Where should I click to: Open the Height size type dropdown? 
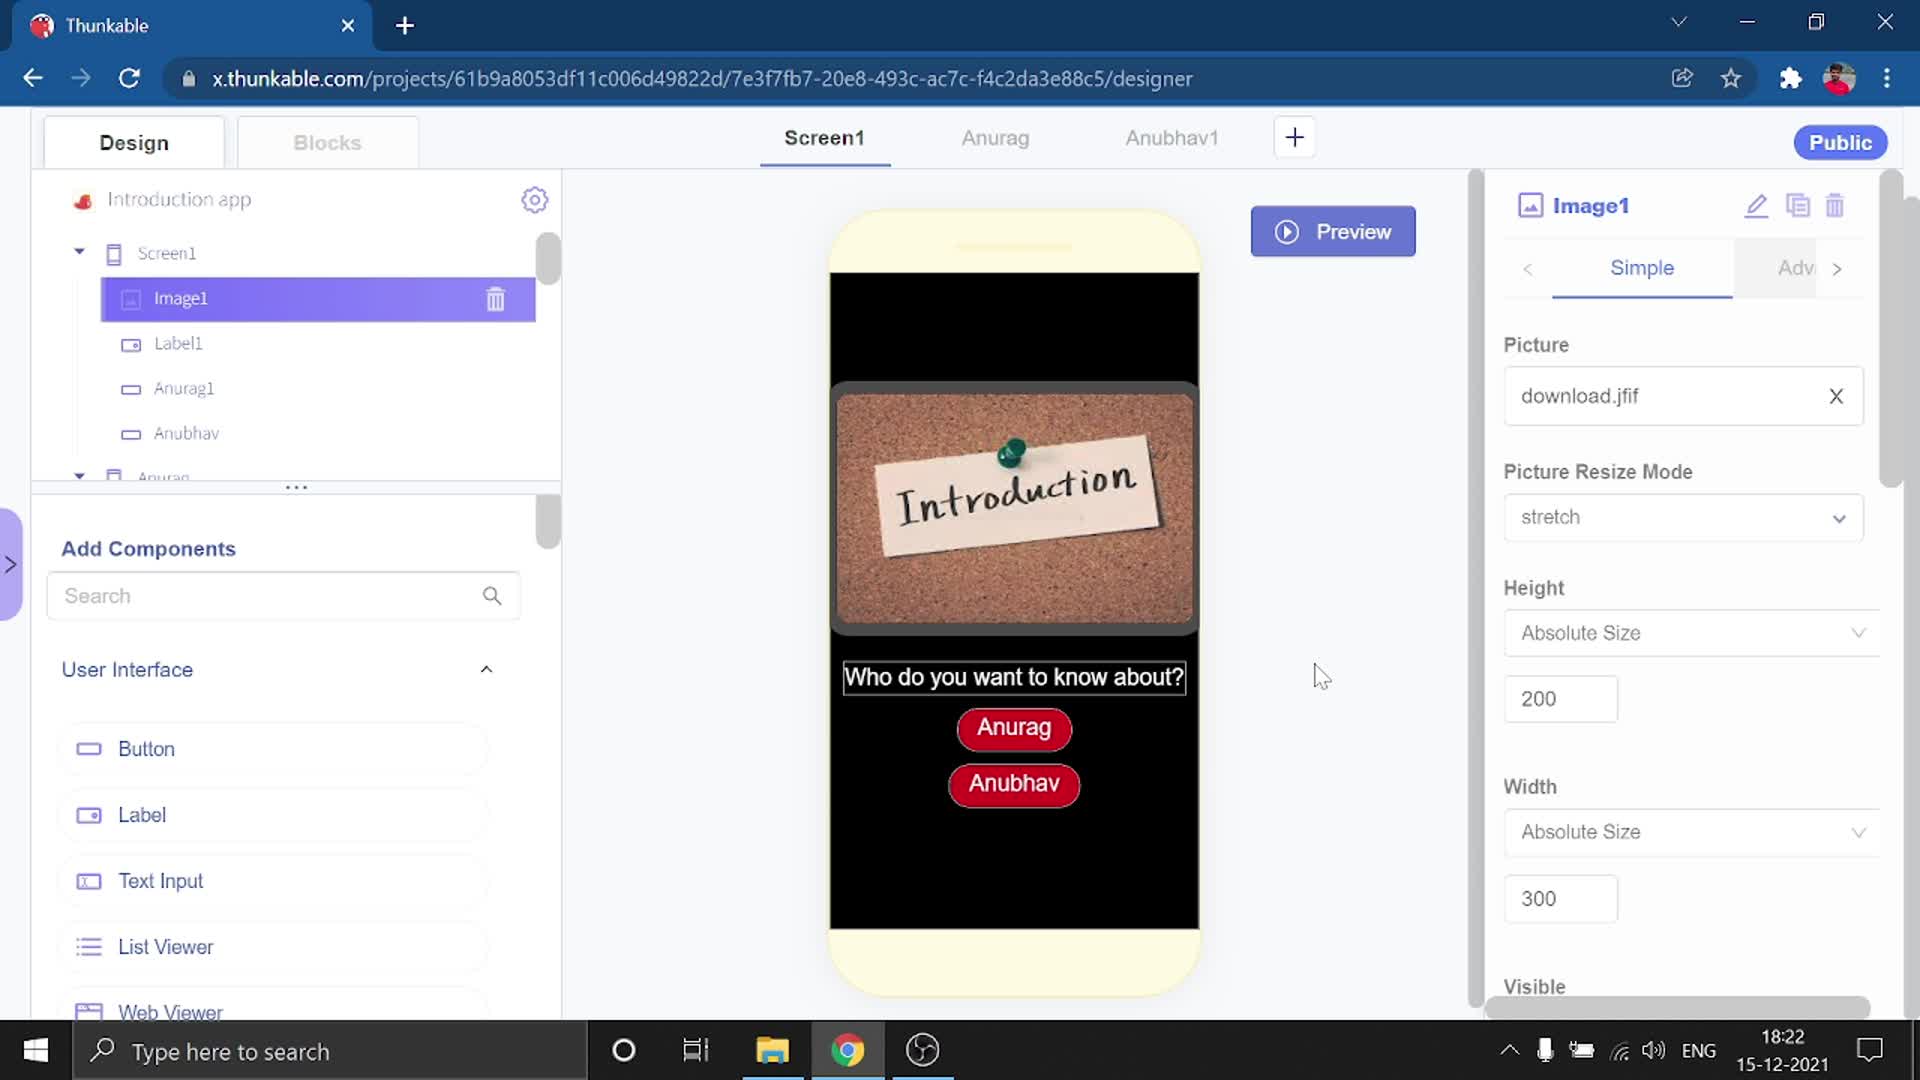point(1690,633)
